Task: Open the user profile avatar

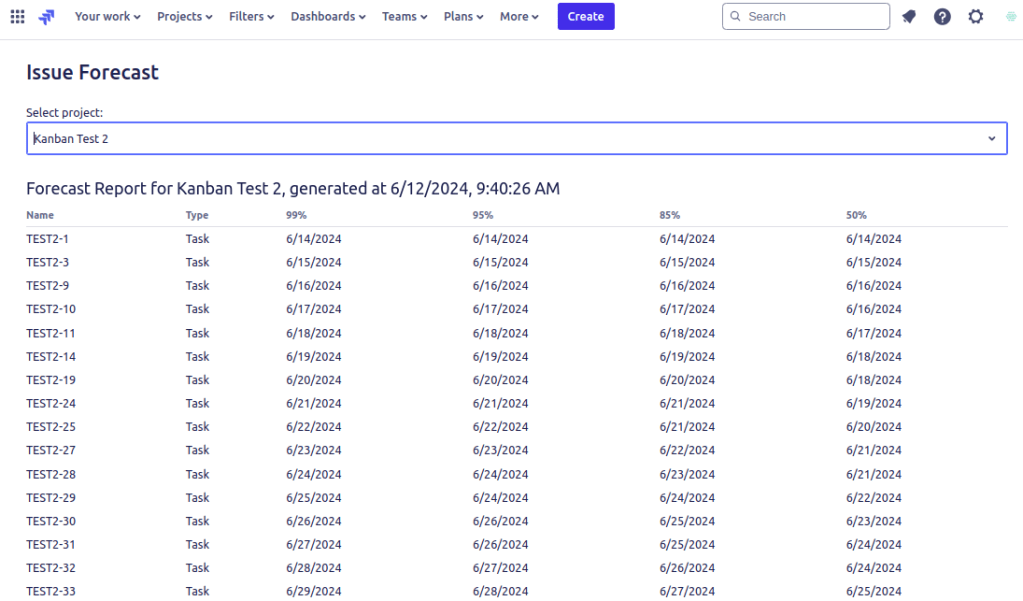Action: [1010, 16]
